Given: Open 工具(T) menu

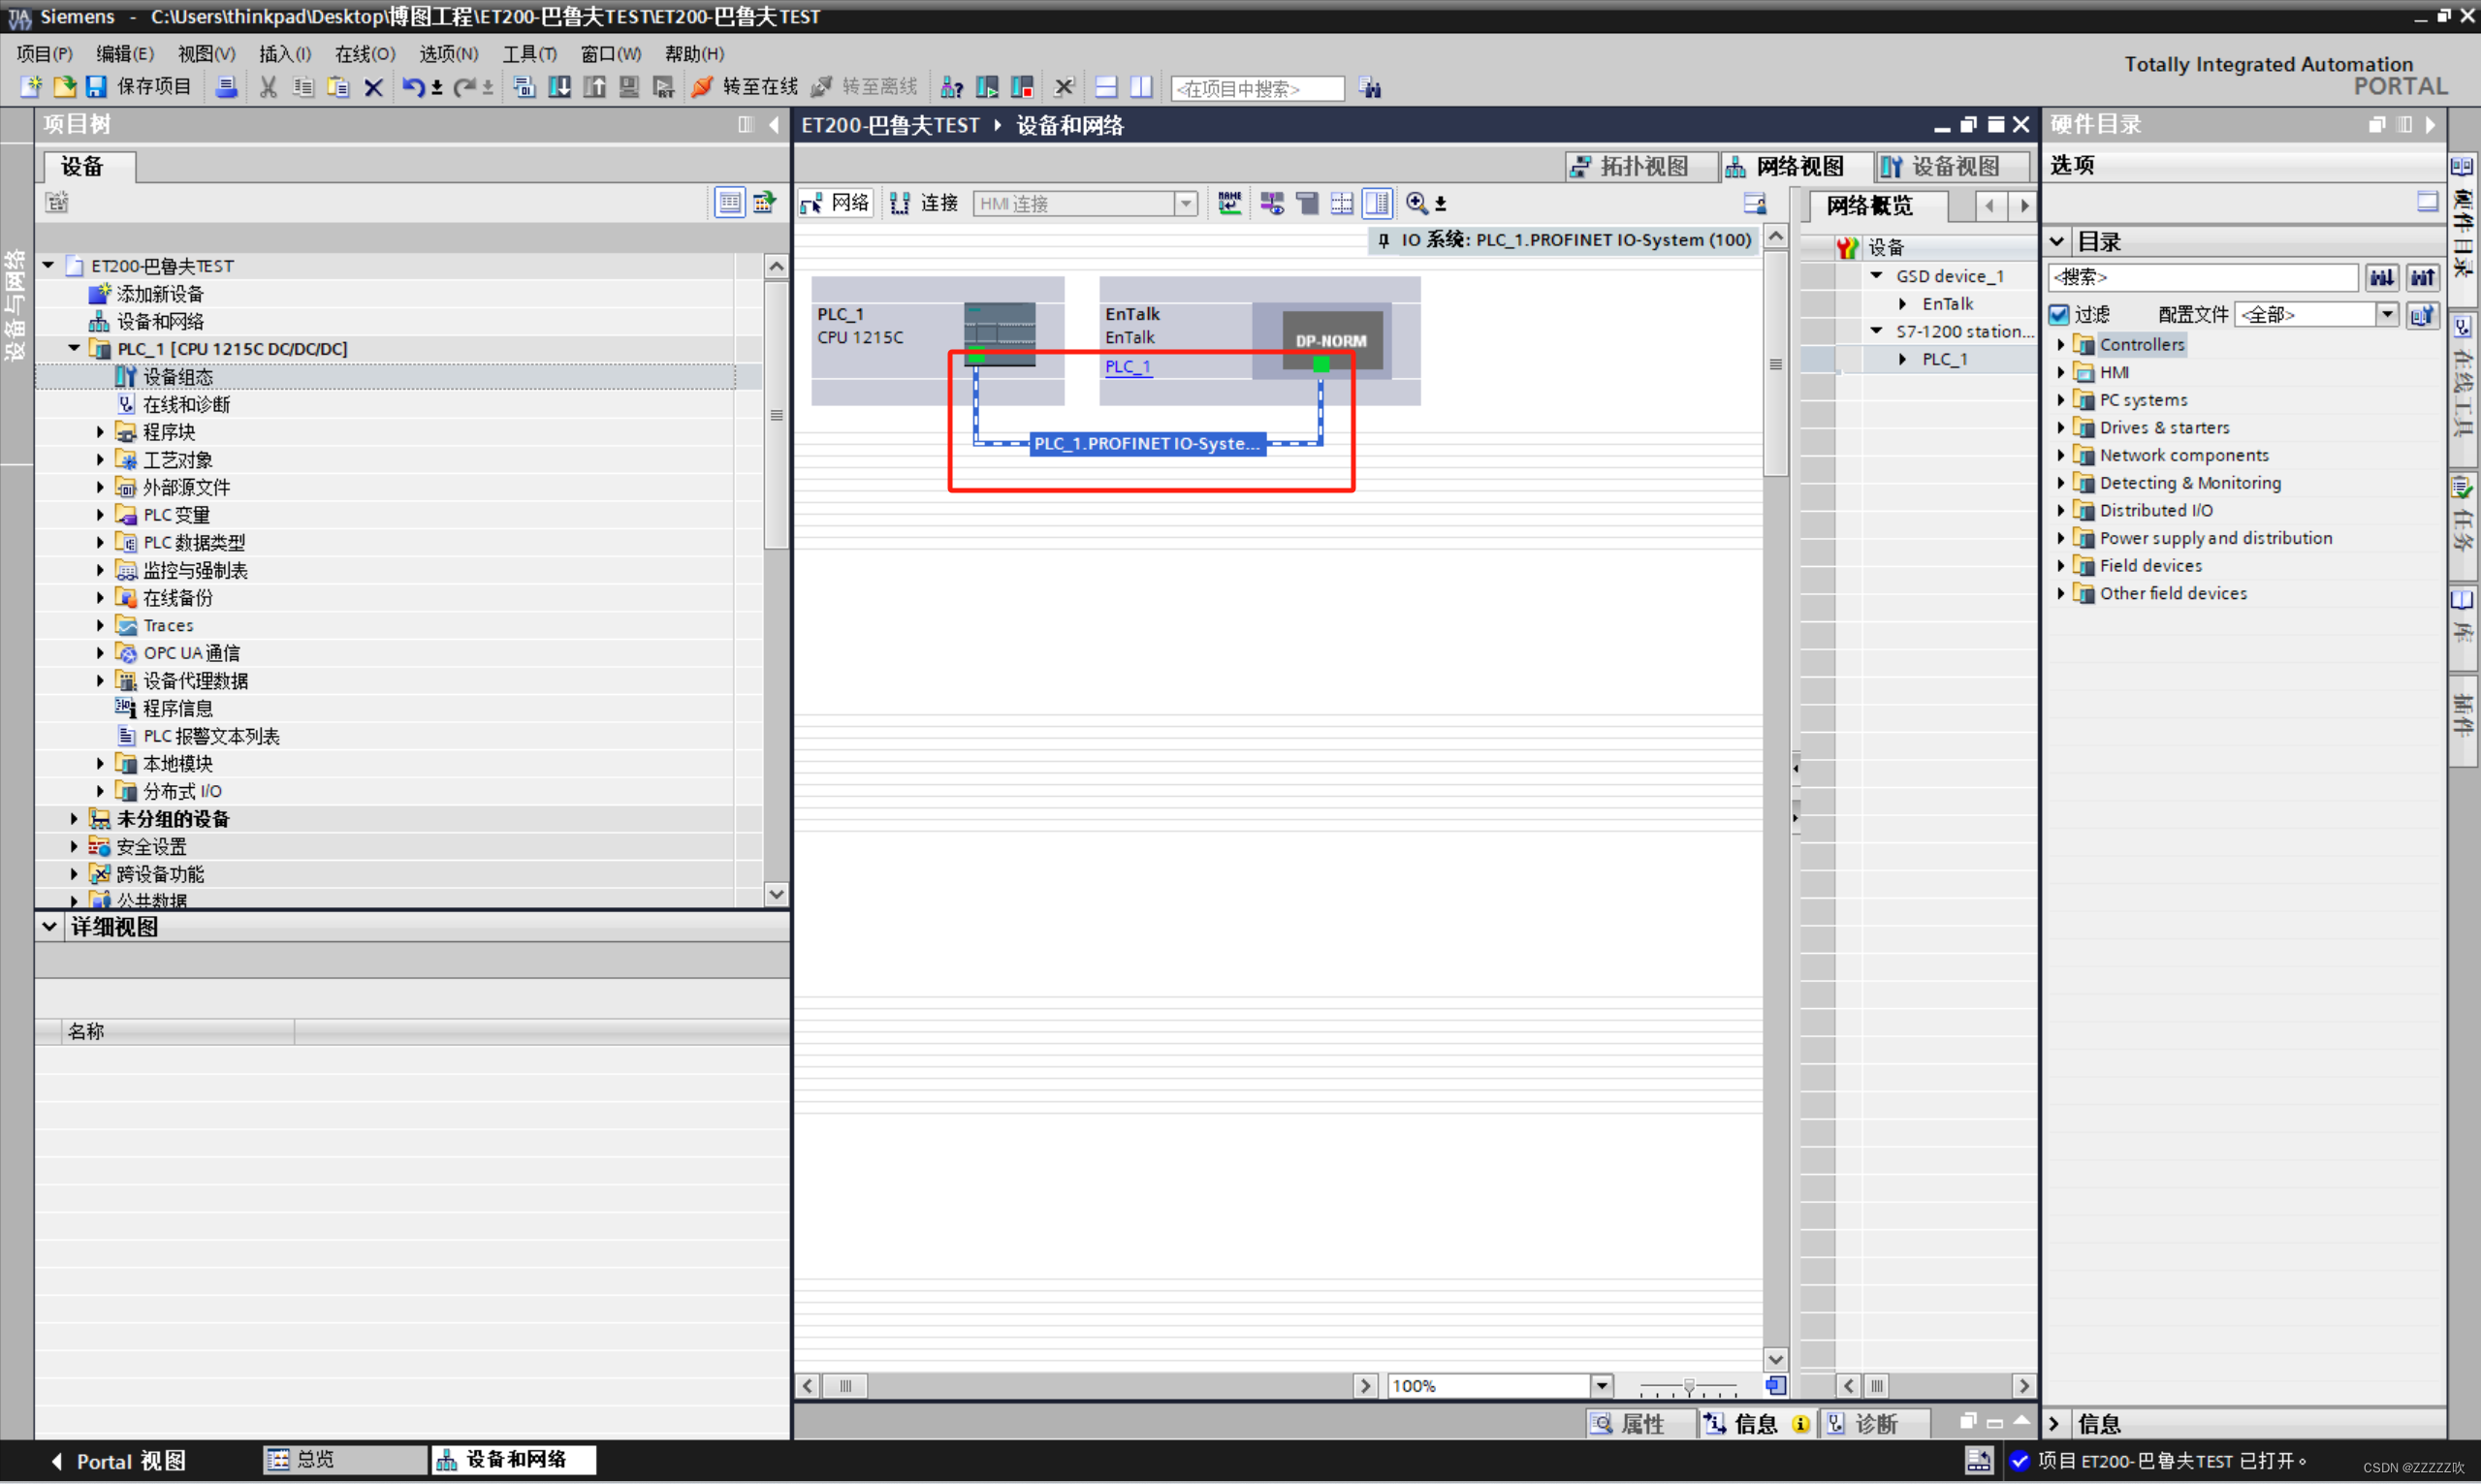Looking at the screenshot, I should 530,53.
